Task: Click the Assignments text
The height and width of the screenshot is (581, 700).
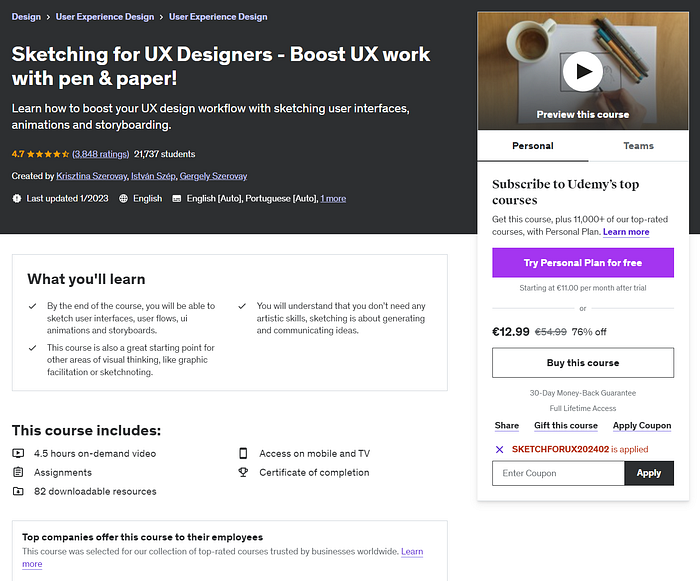Action: [x=63, y=472]
